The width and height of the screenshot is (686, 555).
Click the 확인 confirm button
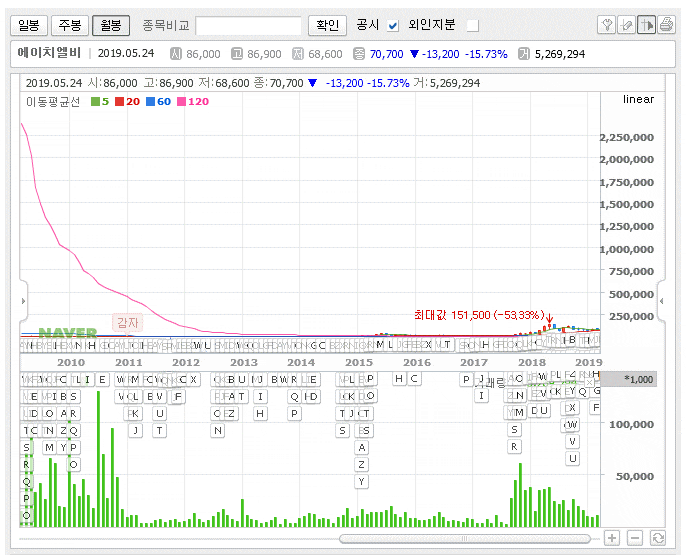coord(327,25)
